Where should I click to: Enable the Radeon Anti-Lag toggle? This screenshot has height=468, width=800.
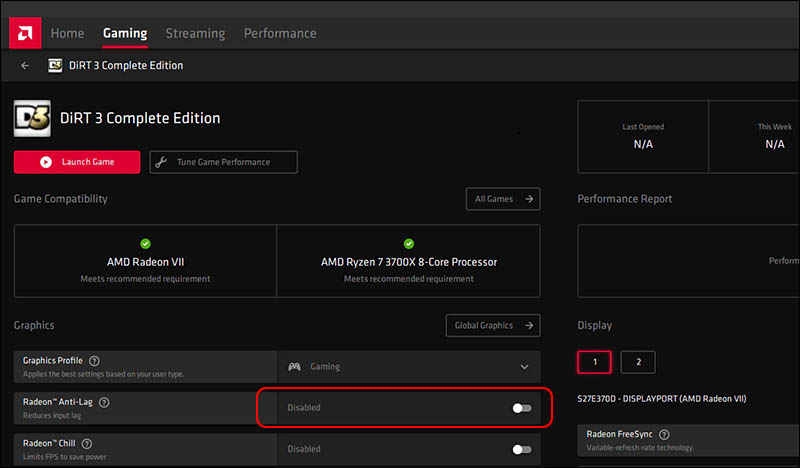coord(522,408)
